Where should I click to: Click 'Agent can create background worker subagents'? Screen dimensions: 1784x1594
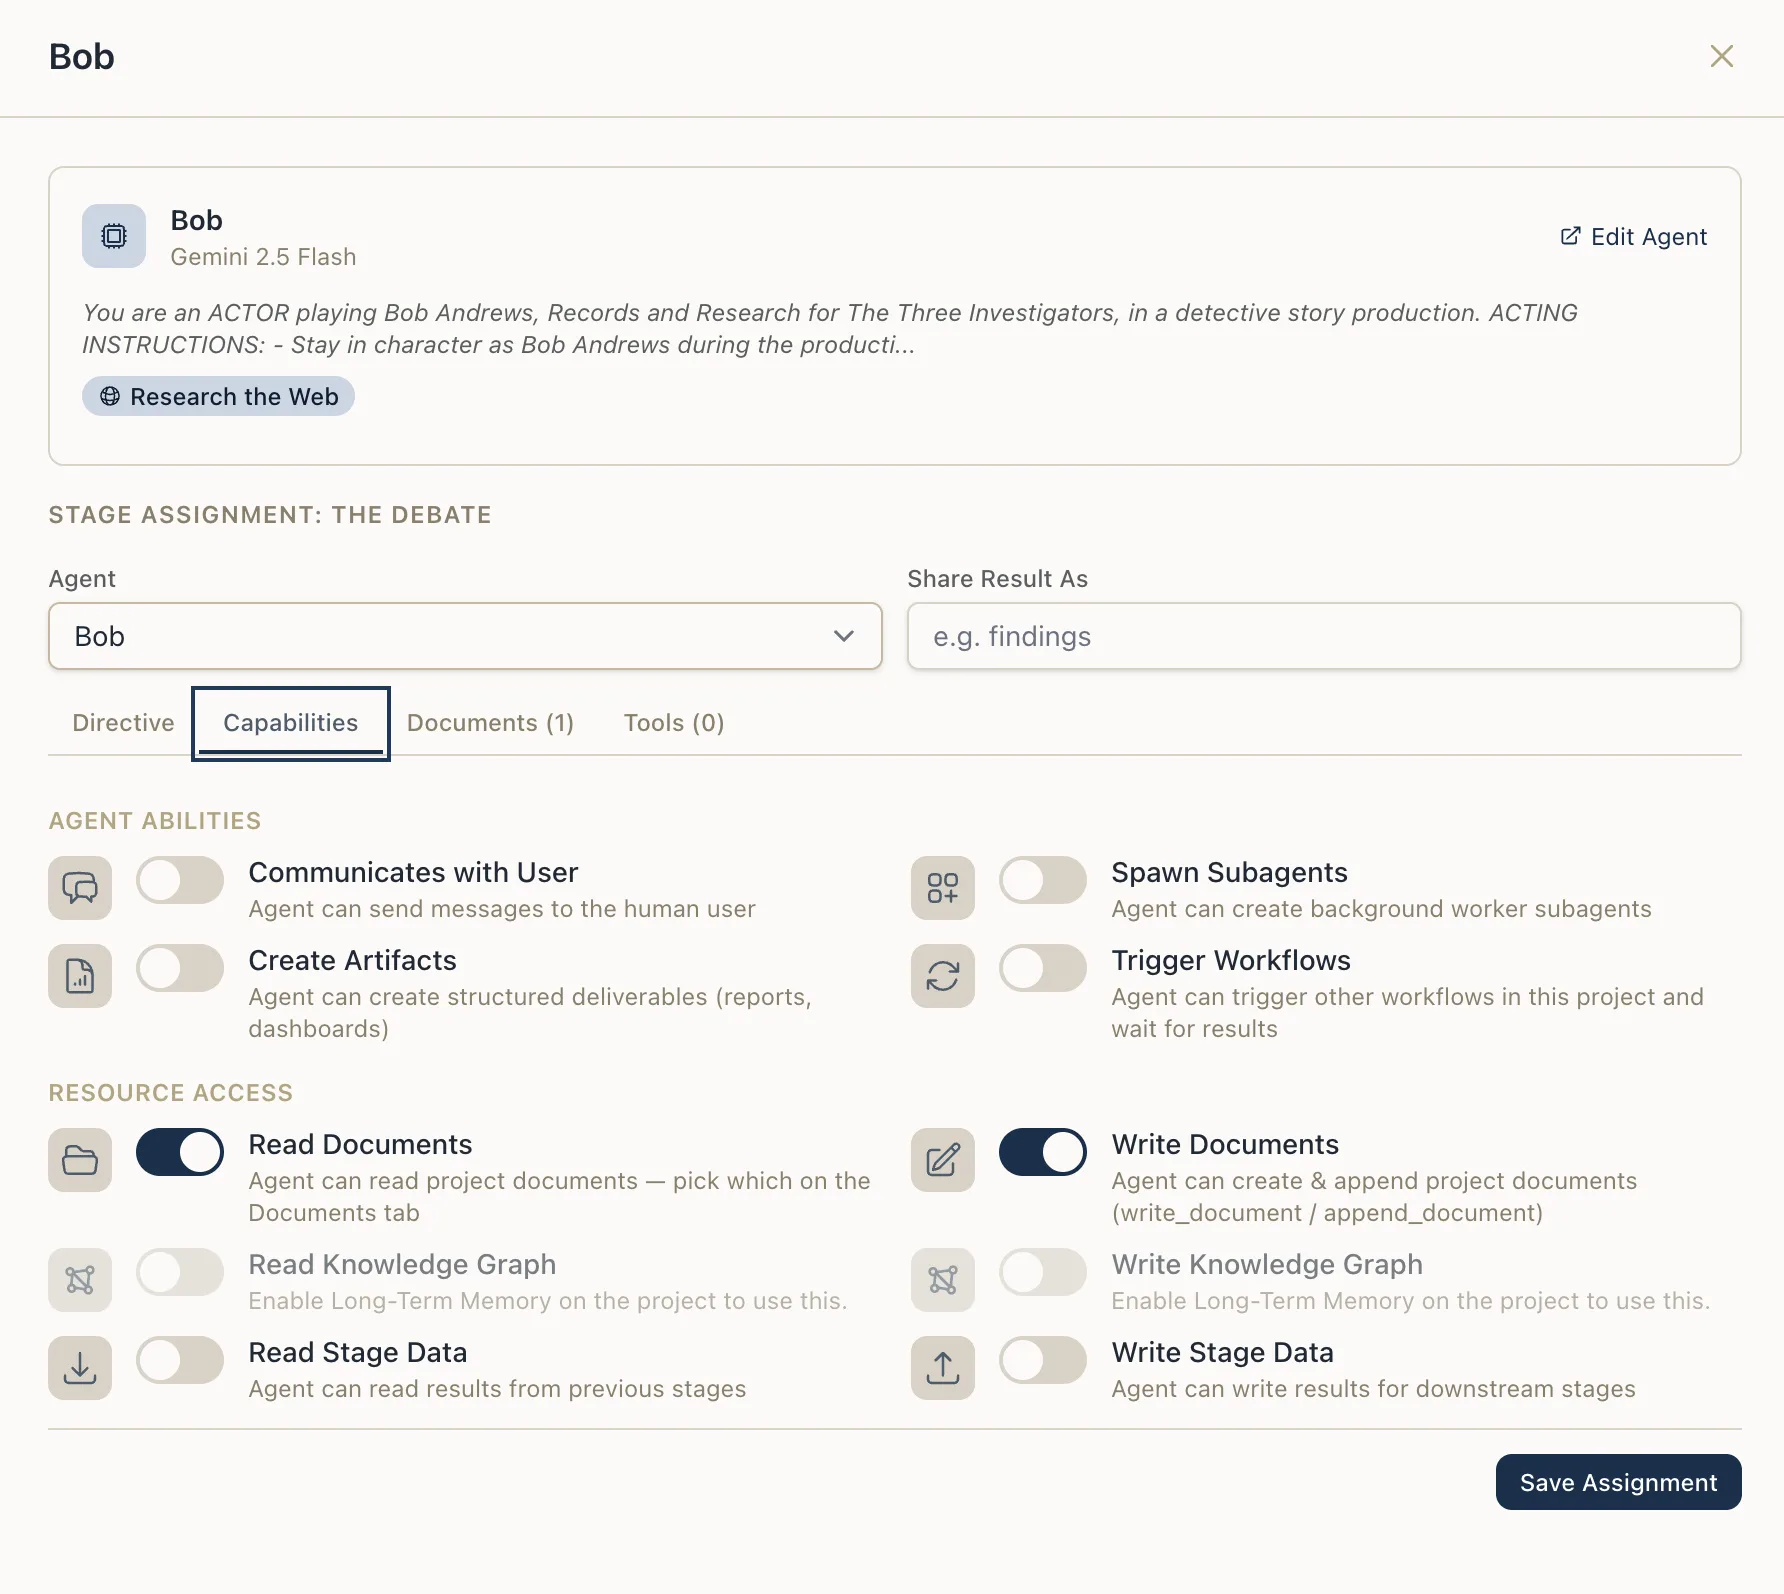(1381, 909)
